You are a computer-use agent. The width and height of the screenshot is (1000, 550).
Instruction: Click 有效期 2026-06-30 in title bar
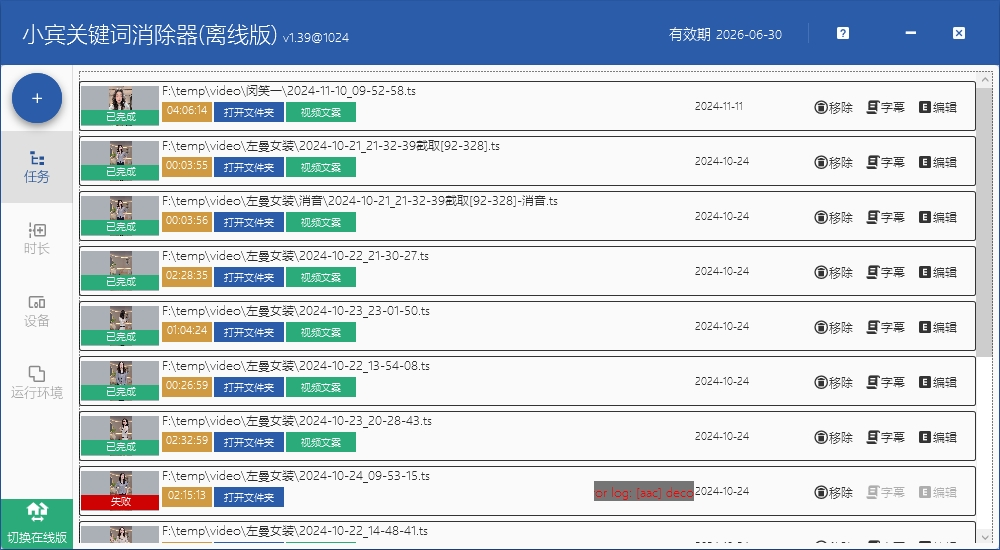725,34
